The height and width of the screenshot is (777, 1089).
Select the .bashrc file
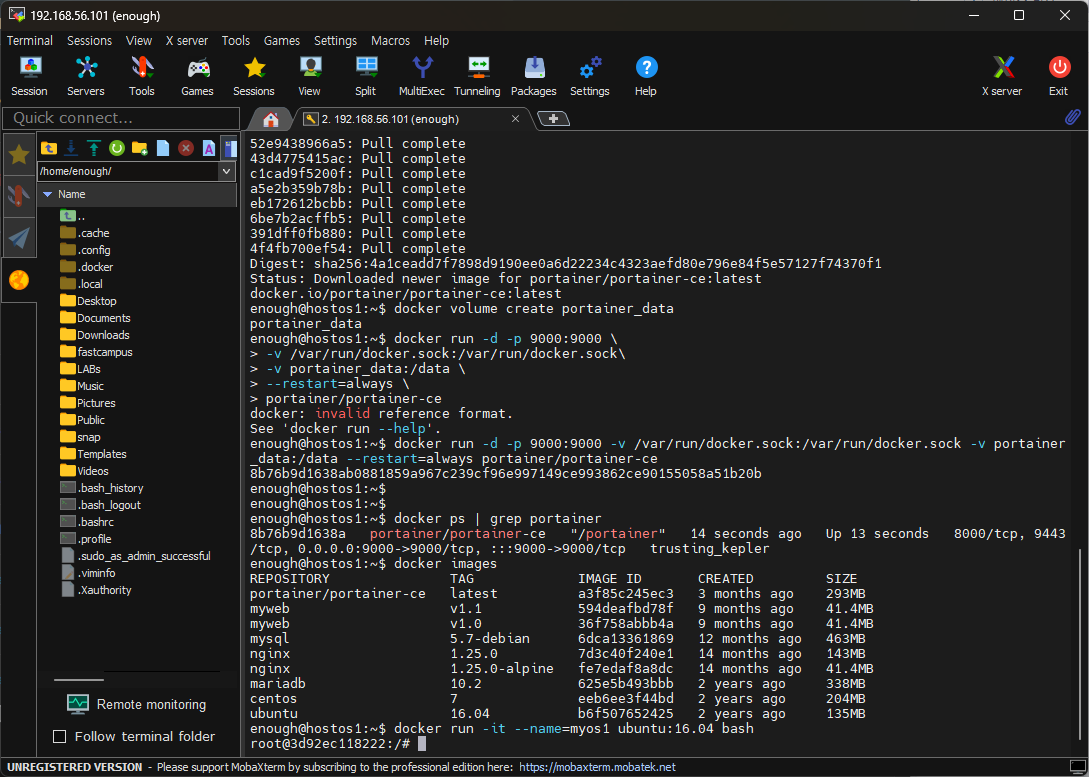point(87,522)
